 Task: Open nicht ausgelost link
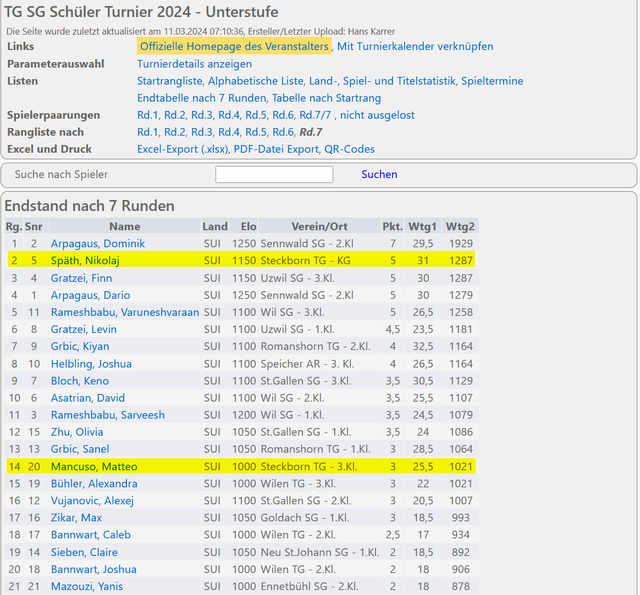[377, 115]
